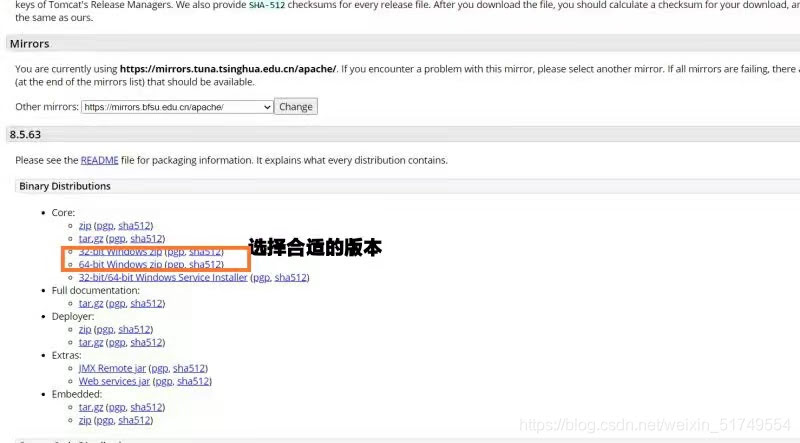The height and width of the screenshot is (443, 800).
Task: Open pgp for JMX Remote jar
Action: 160,368
